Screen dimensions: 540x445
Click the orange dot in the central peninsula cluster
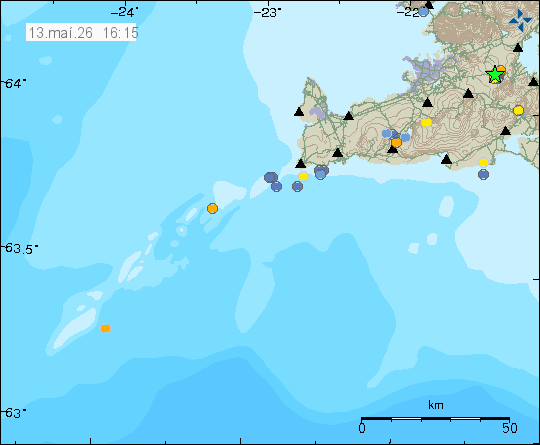point(396,142)
